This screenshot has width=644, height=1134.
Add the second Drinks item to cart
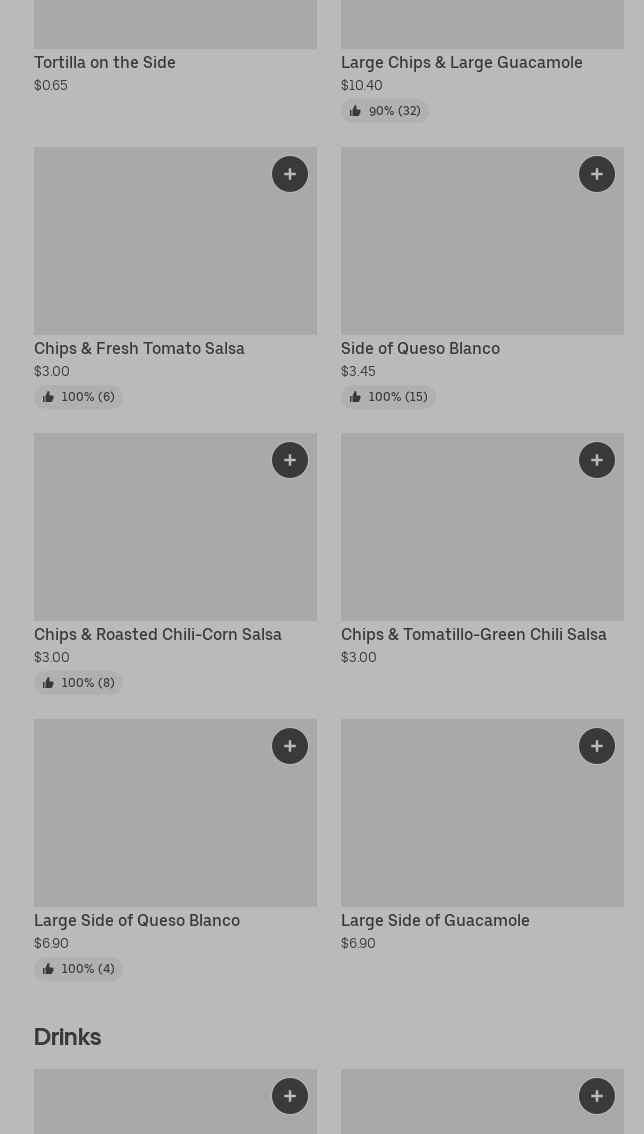click(597, 1096)
